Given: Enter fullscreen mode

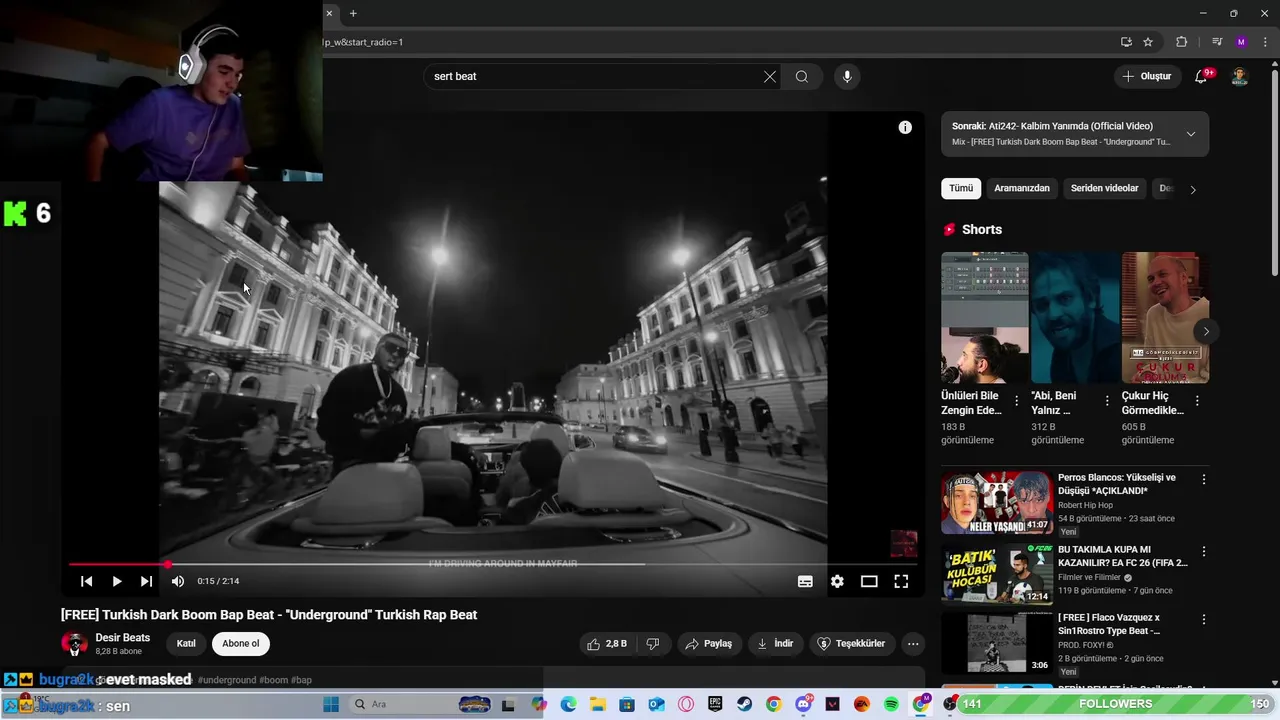Looking at the screenshot, I should click(901, 581).
